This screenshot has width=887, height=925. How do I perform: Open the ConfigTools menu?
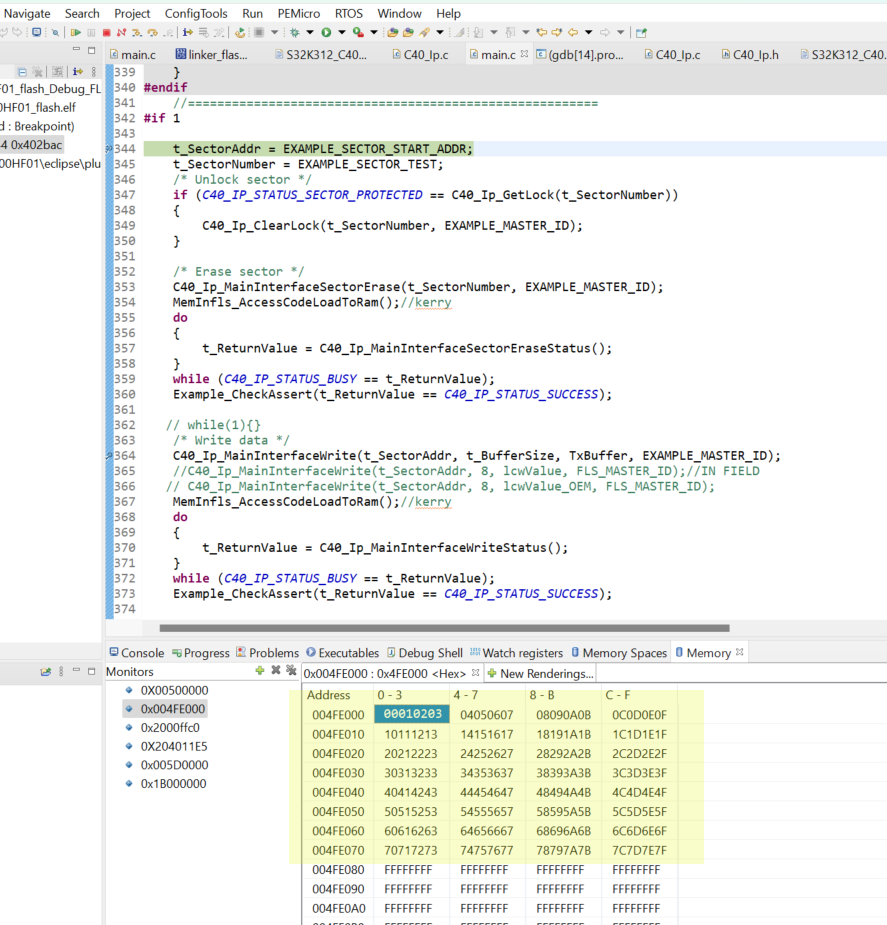[196, 13]
